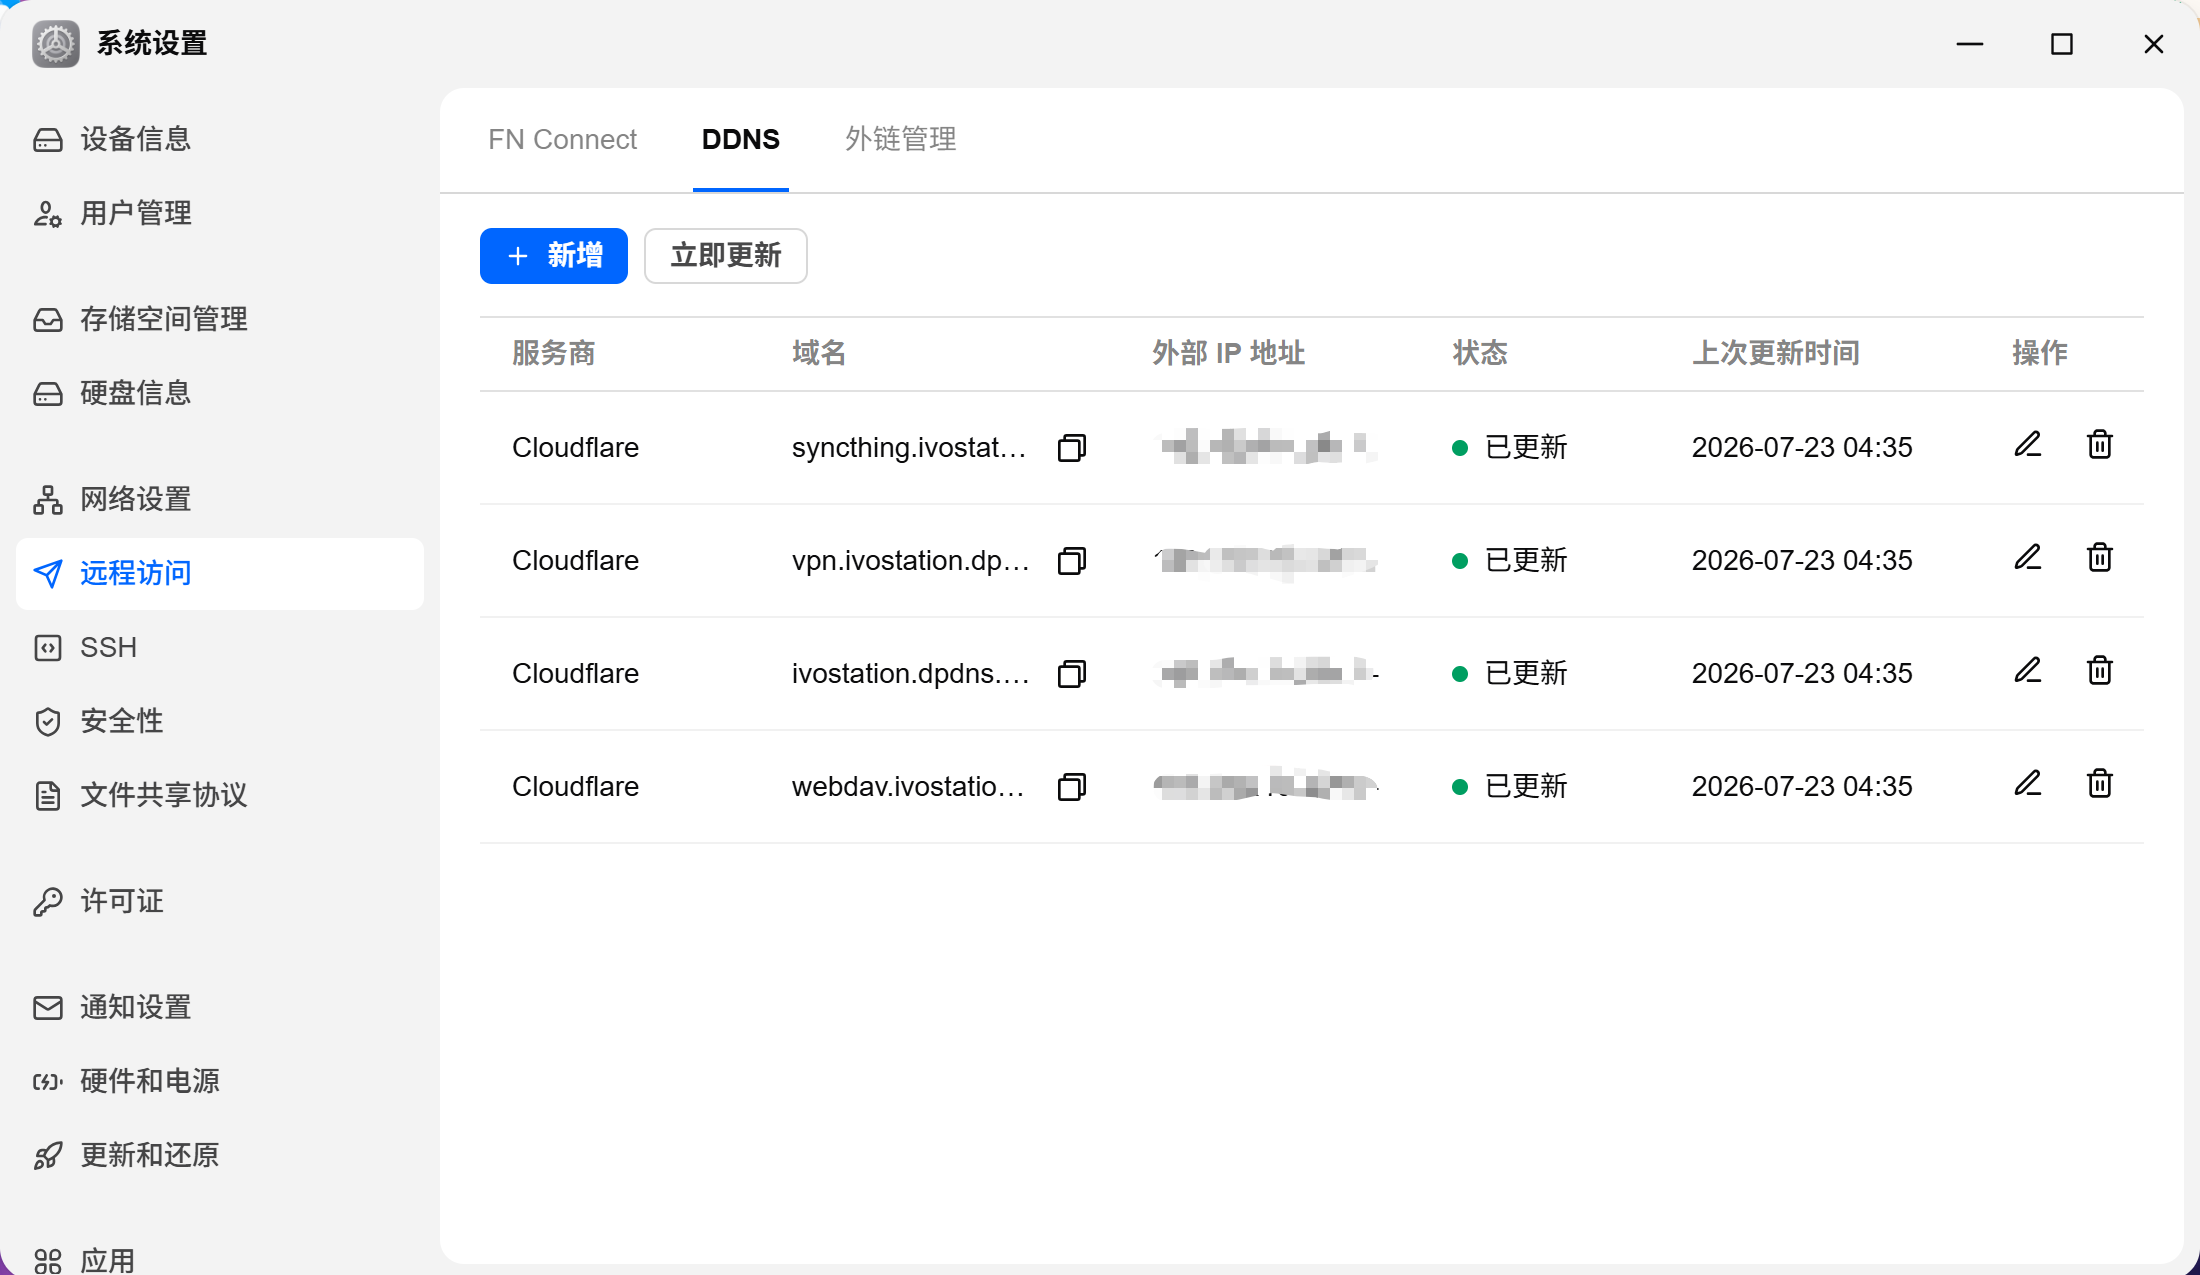Screen dimensions: 2200x1275
Task: Switch to the FN Connect tab
Action: point(562,139)
